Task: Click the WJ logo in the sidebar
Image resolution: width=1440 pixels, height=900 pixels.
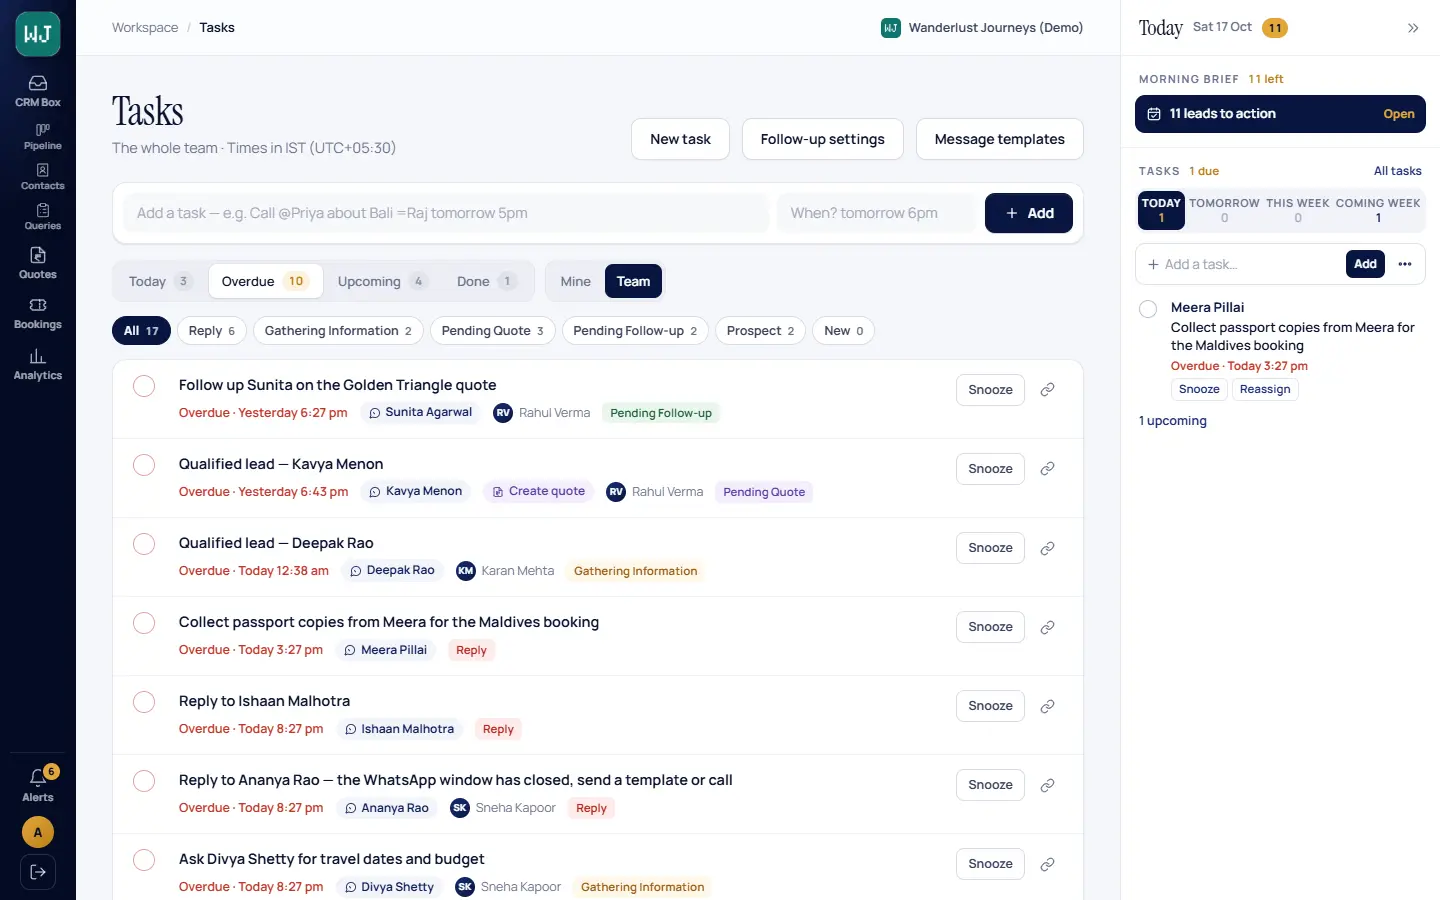Action: (38, 34)
